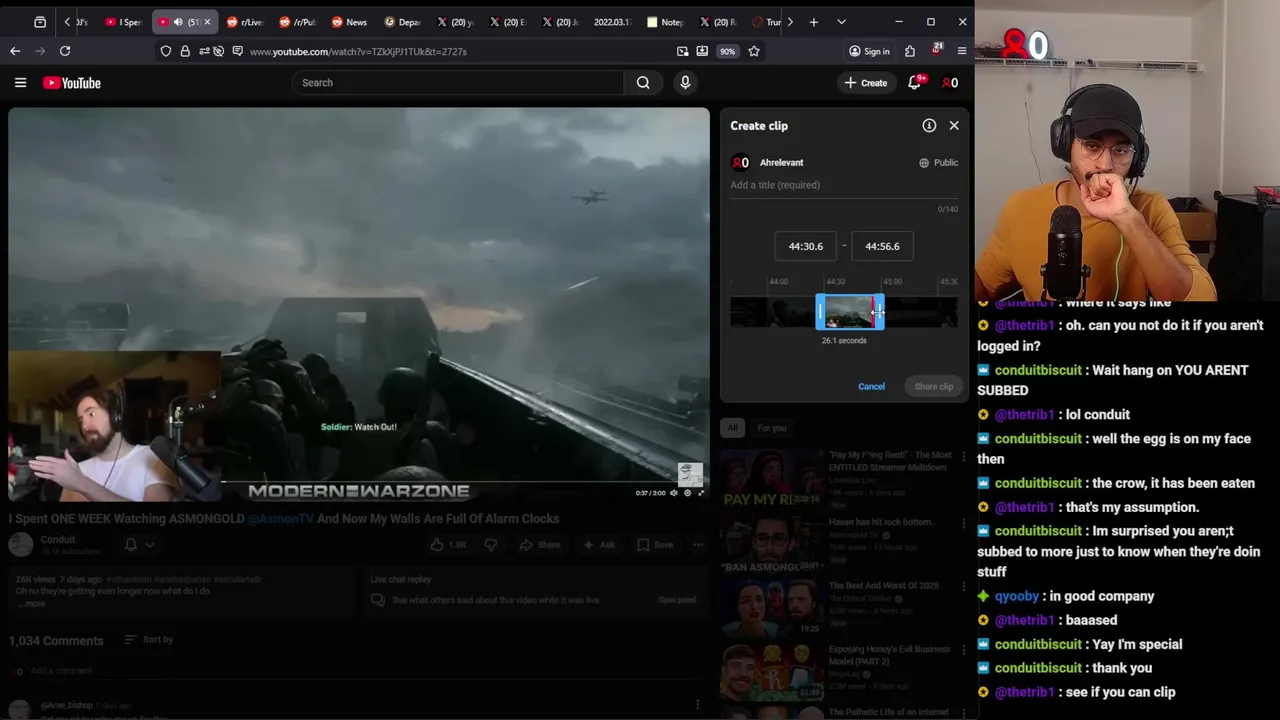This screenshot has height=720, width=1280.
Task: Open the account avatar menu in YouTube header
Action: (x=950, y=83)
